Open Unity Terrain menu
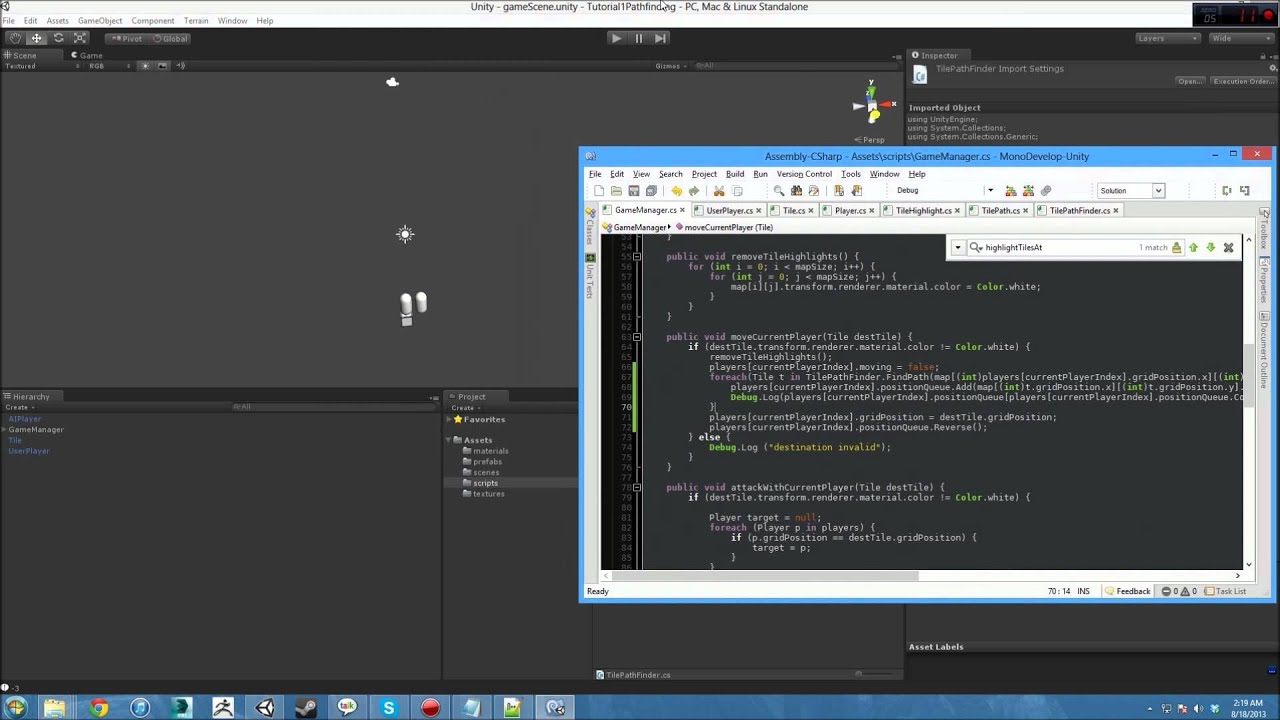 tap(196, 20)
